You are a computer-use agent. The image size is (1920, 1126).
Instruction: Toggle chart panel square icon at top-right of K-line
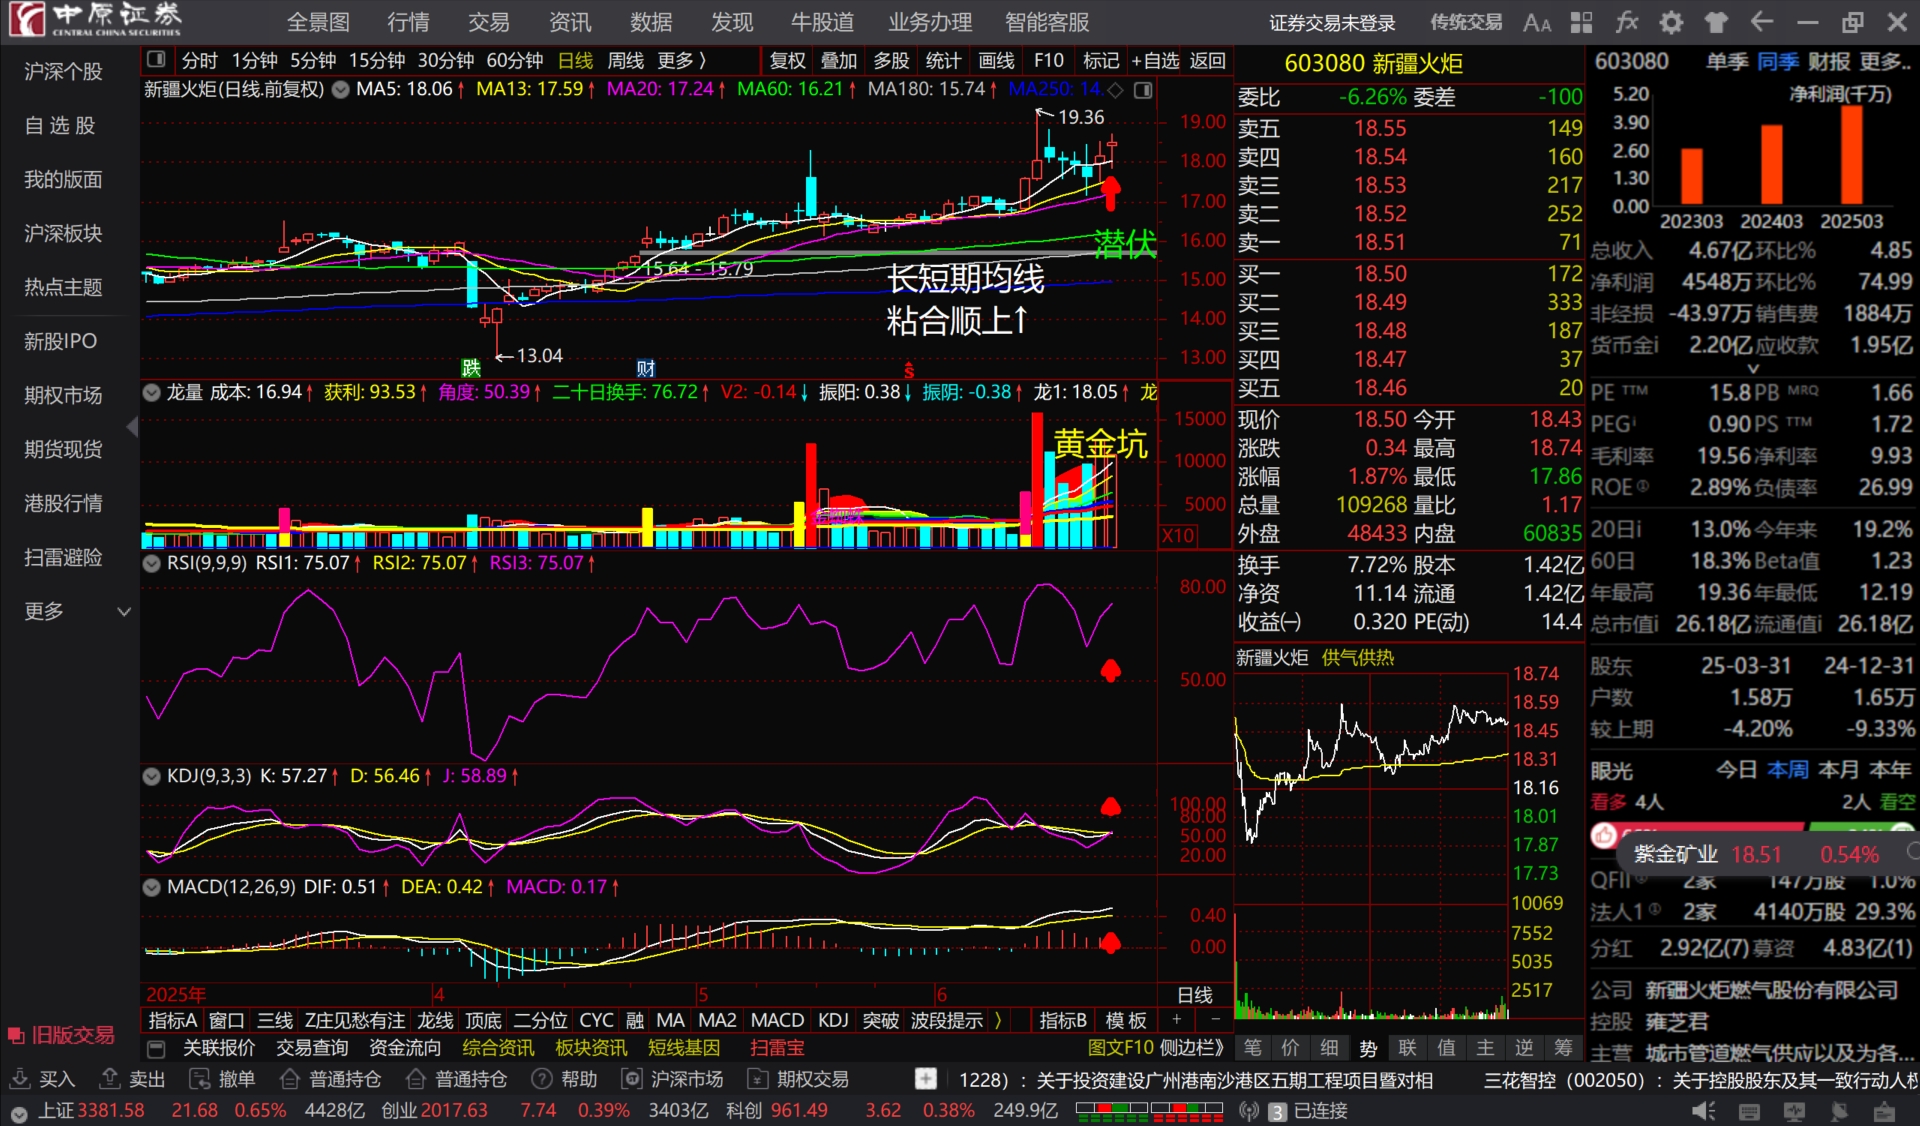pos(1143,90)
